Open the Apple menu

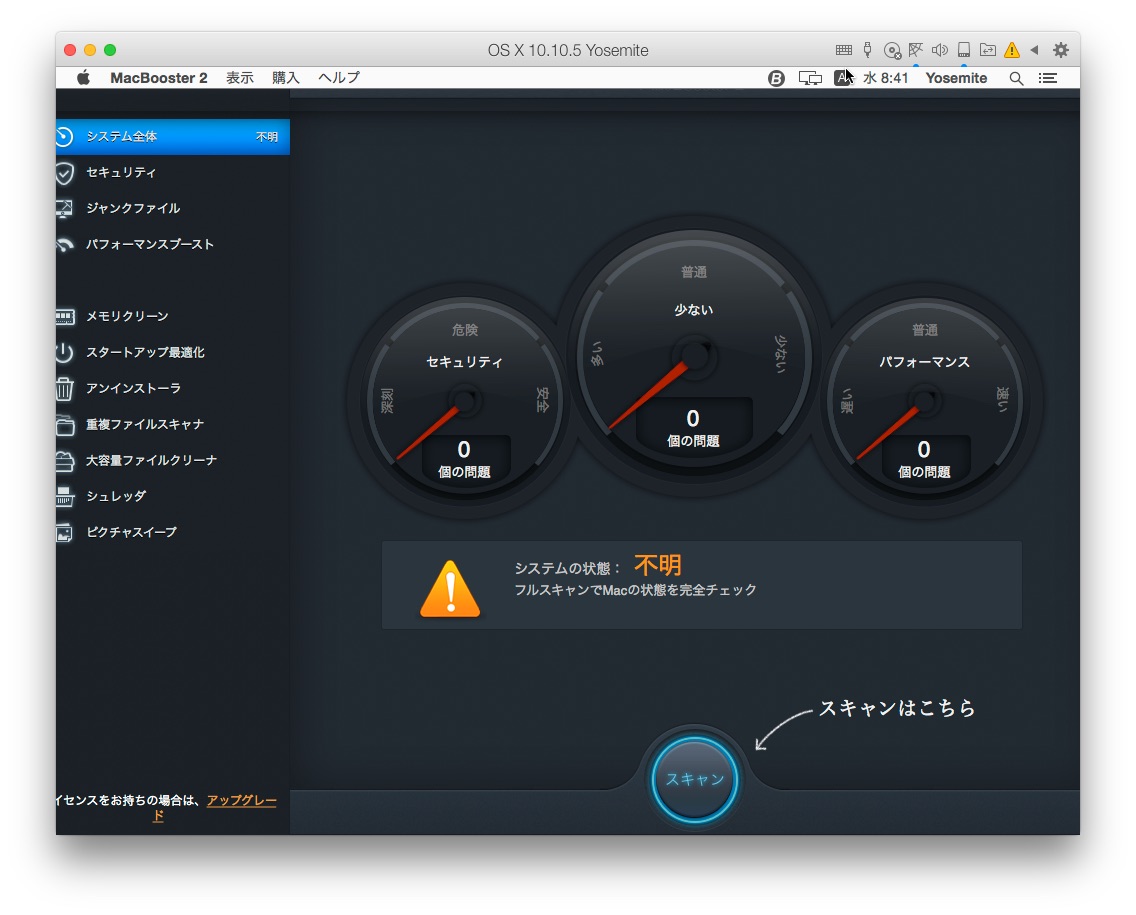coord(83,78)
